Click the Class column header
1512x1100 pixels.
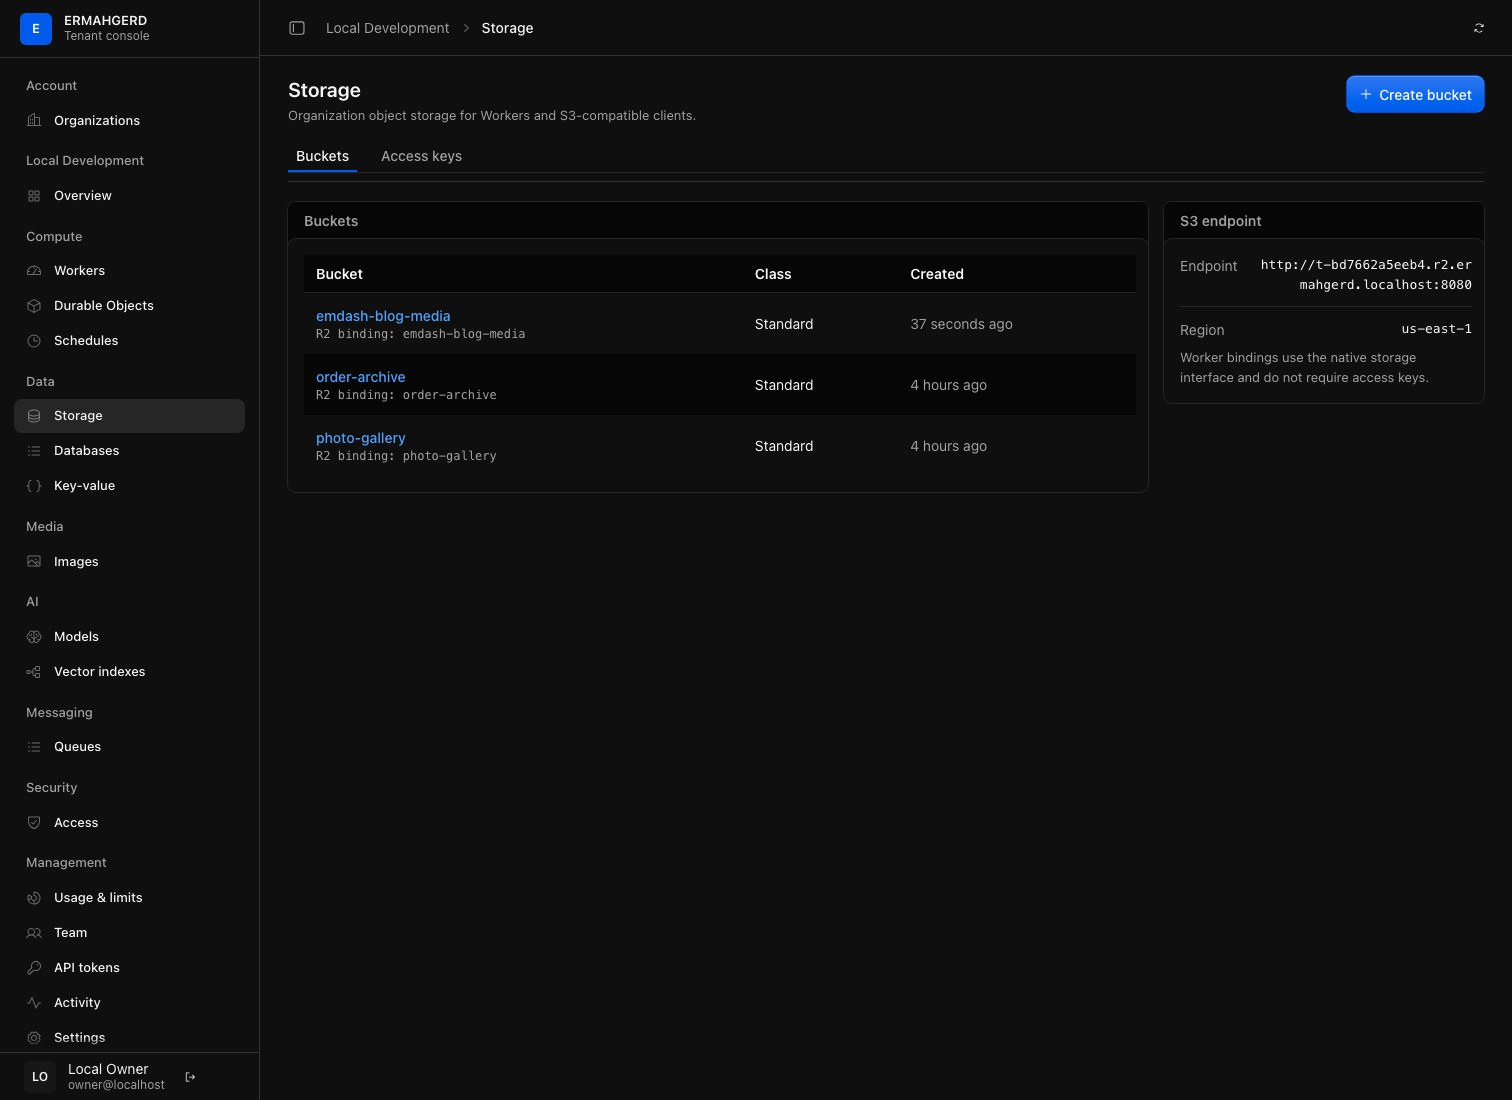tap(773, 274)
